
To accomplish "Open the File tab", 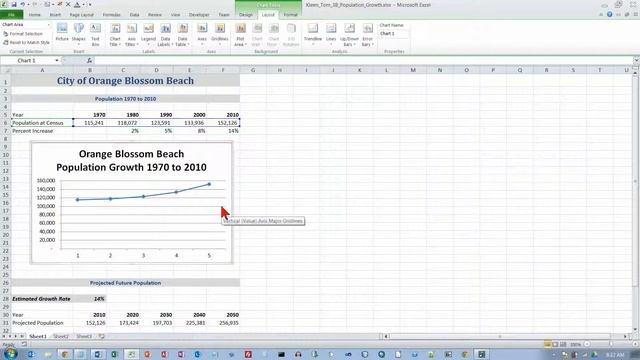I will 11,15.
